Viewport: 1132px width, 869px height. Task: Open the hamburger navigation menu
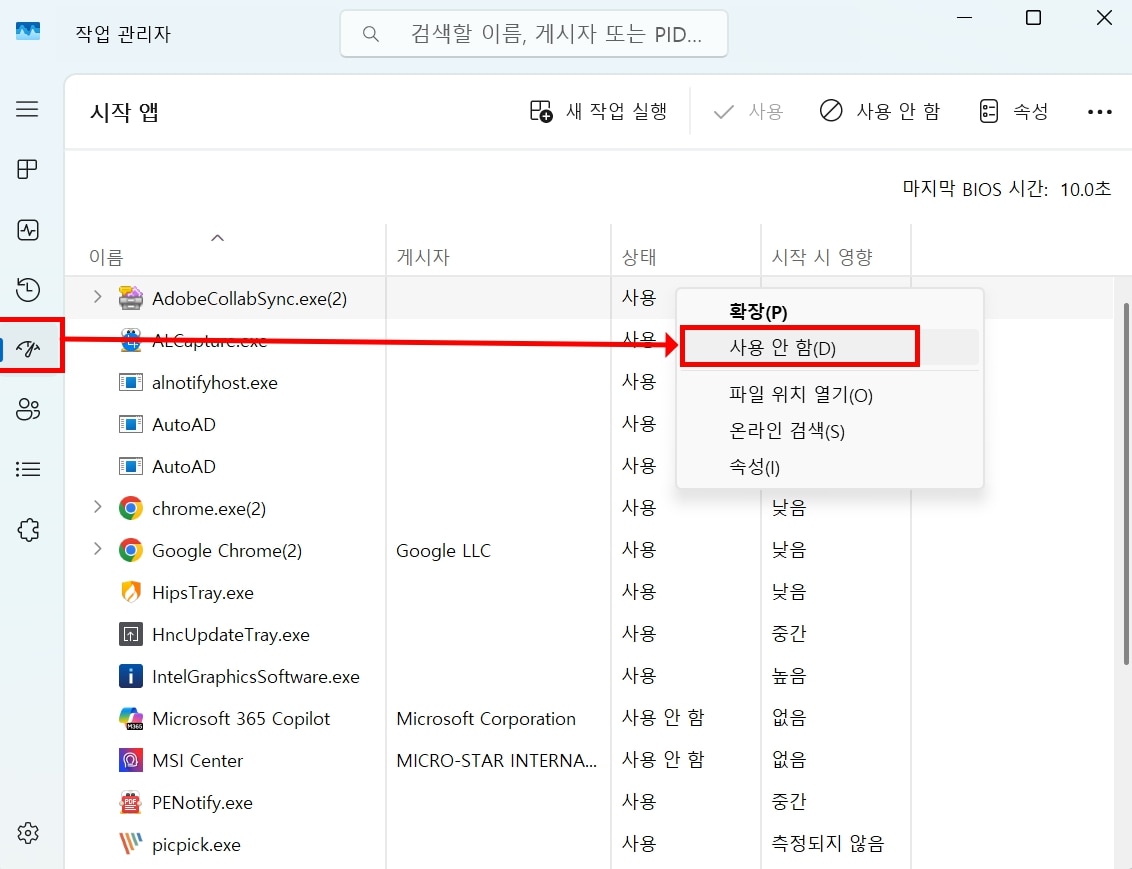28,109
